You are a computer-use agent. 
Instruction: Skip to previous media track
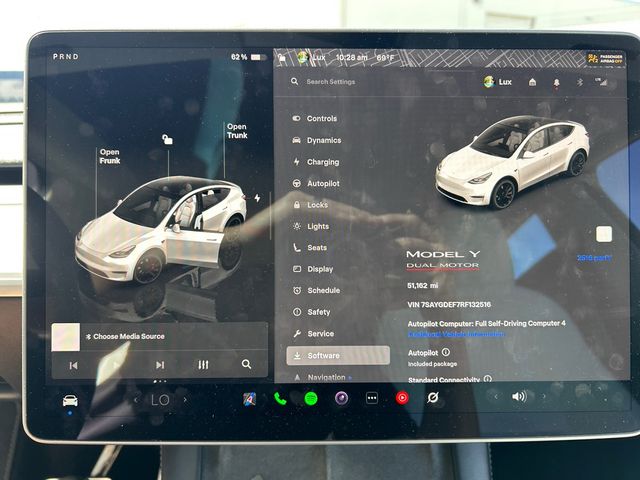tap(73, 365)
